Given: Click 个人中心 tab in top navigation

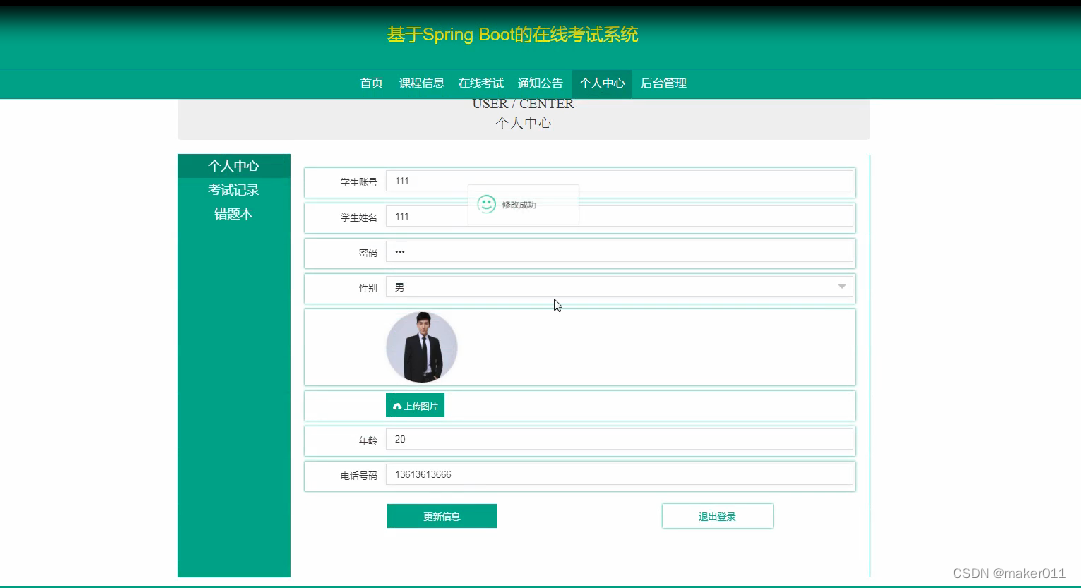Looking at the screenshot, I should click(x=602, y=83).
